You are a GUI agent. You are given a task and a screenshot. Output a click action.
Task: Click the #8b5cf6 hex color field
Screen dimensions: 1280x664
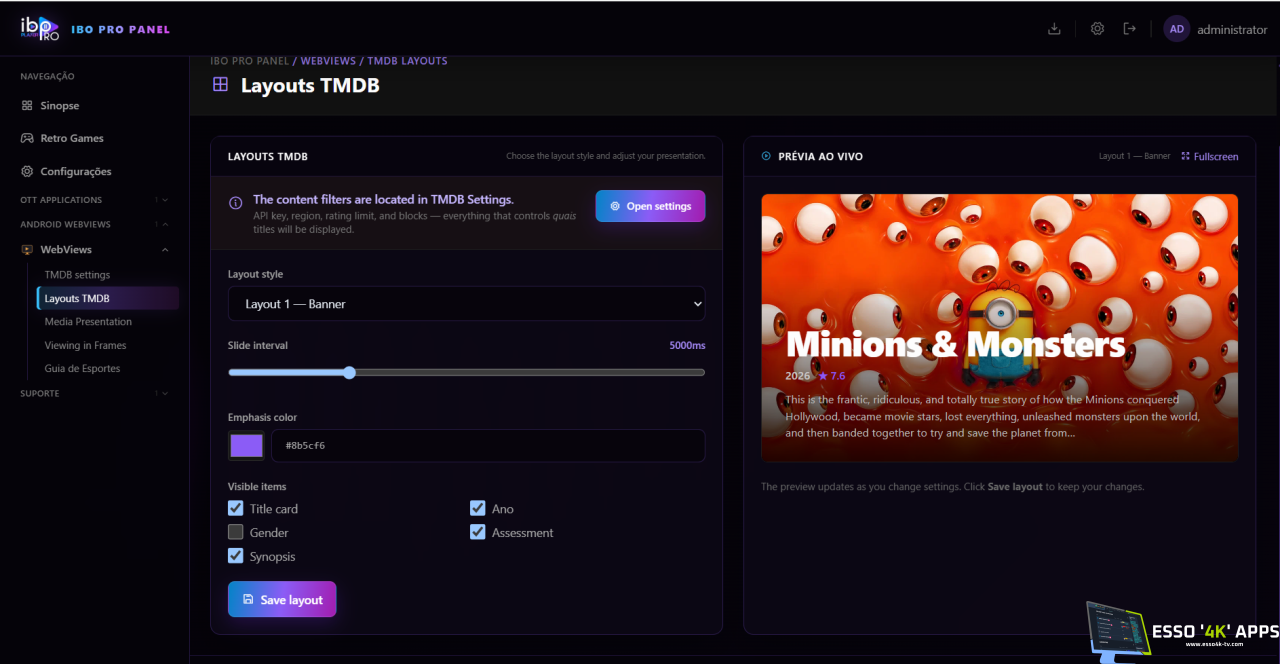(488, 446)
